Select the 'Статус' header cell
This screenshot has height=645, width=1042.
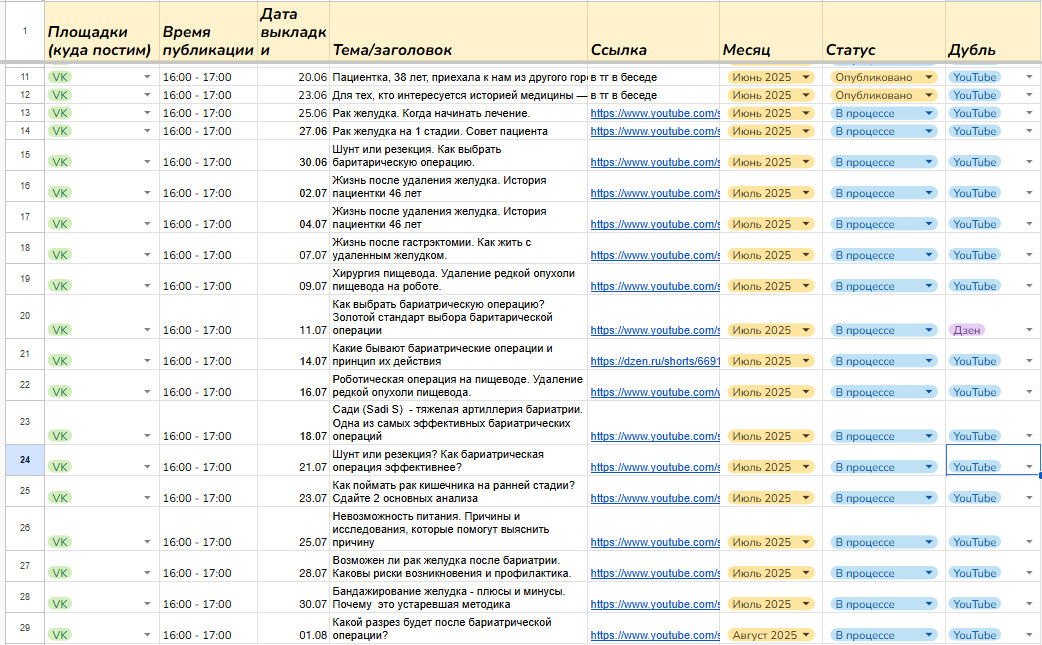point(850,50)
